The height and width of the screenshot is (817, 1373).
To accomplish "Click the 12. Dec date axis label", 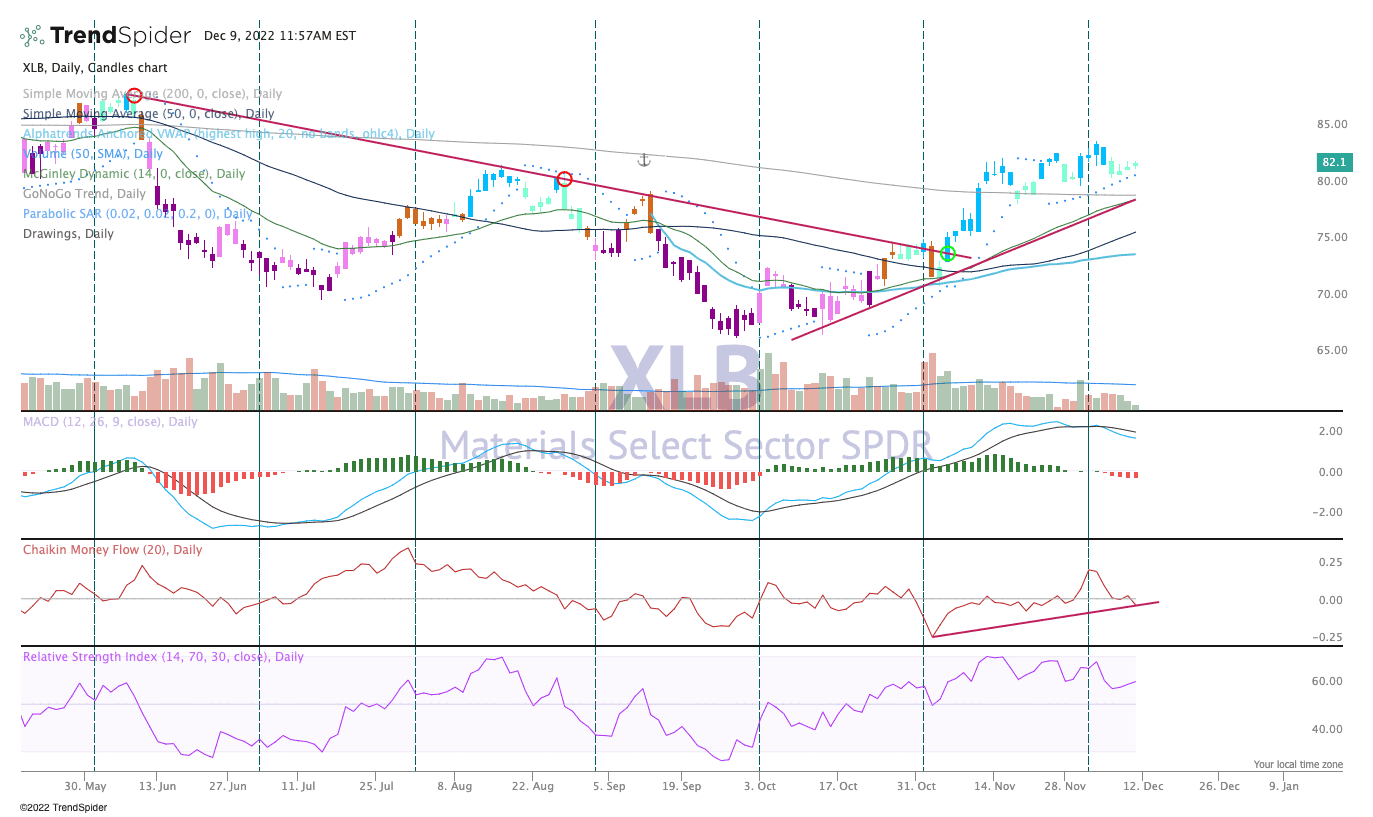I will click(x=1141, y=786).
